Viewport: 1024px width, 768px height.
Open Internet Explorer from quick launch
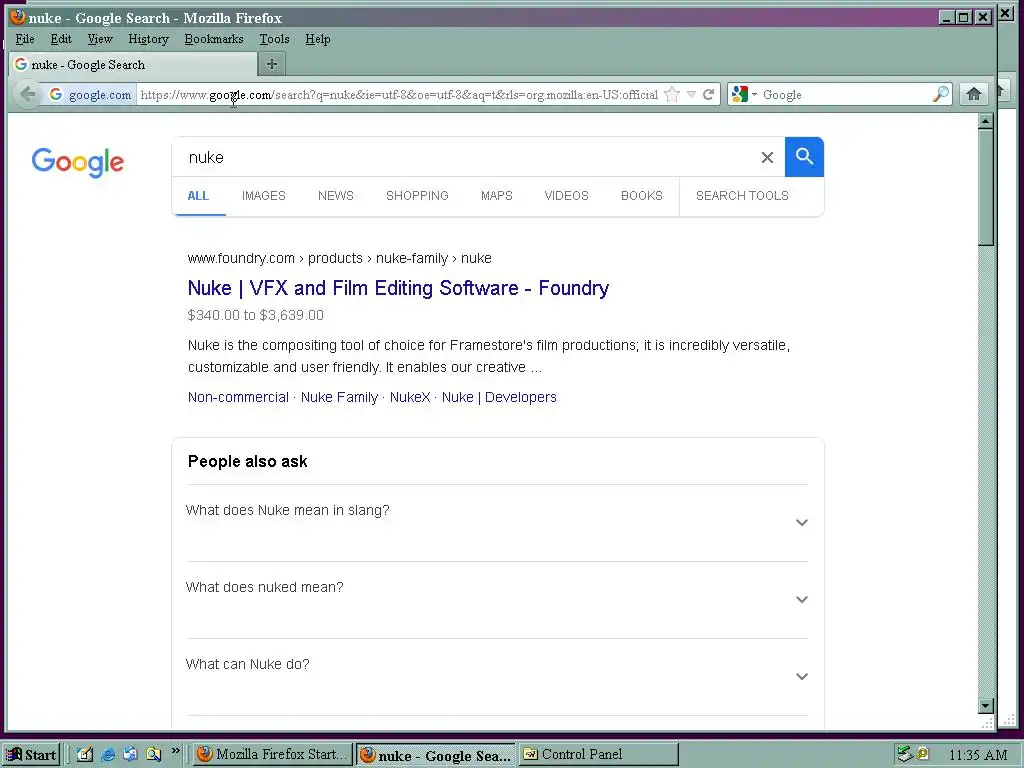click(108, 754)
